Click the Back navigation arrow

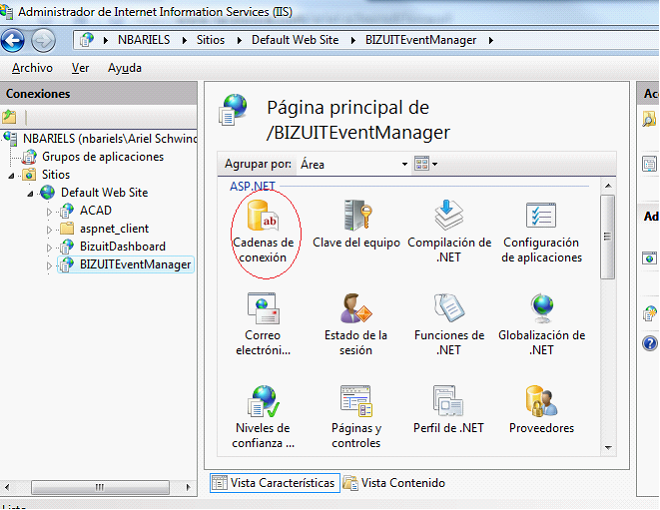pyautogui.click(x=13, y=40)
